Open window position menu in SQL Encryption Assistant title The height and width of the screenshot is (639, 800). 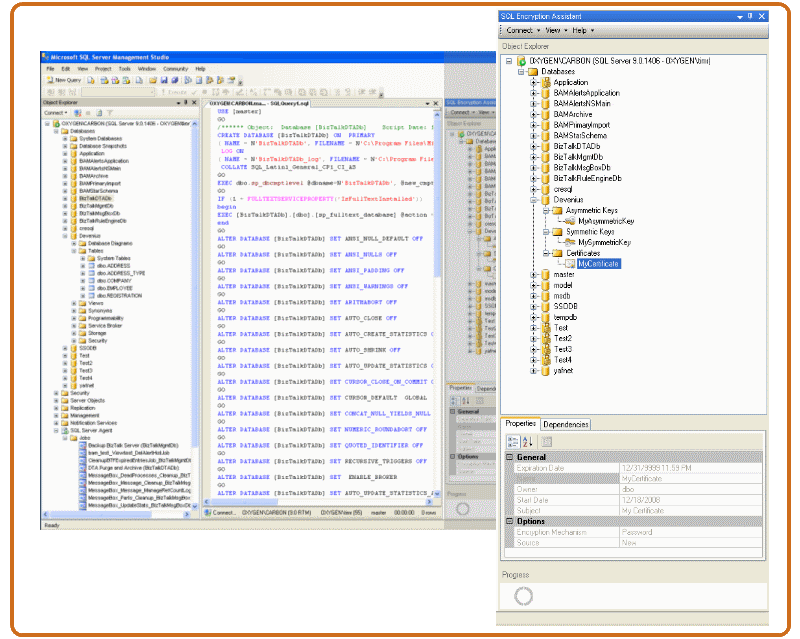740,17
